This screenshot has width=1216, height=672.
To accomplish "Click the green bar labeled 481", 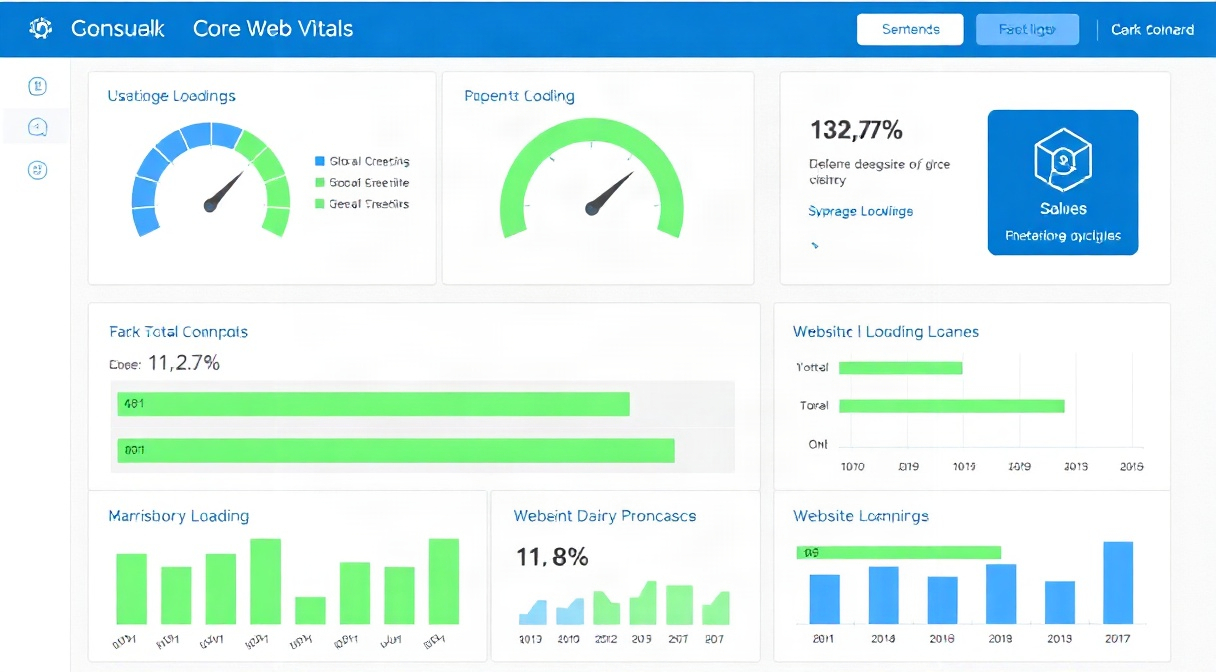I will [373, 404].
